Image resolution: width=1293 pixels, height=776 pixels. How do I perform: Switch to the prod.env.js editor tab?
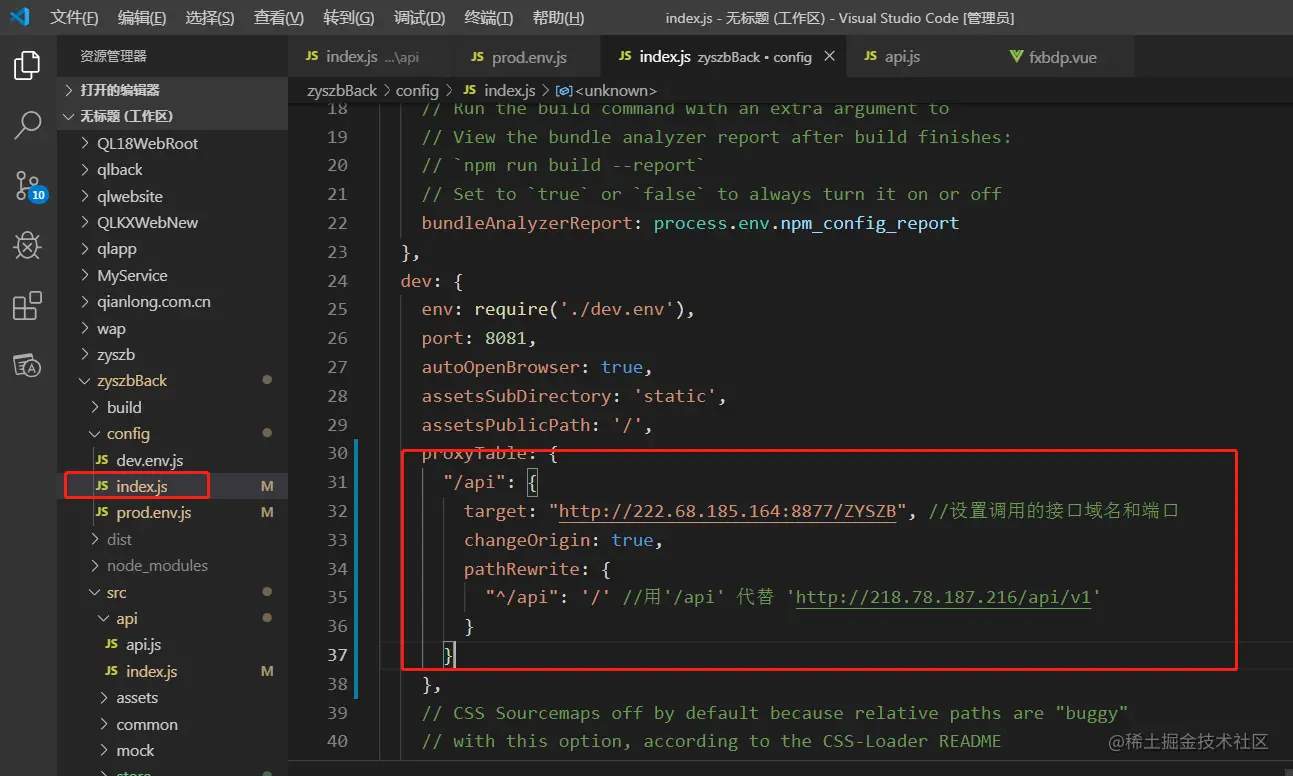pos(525,57)
